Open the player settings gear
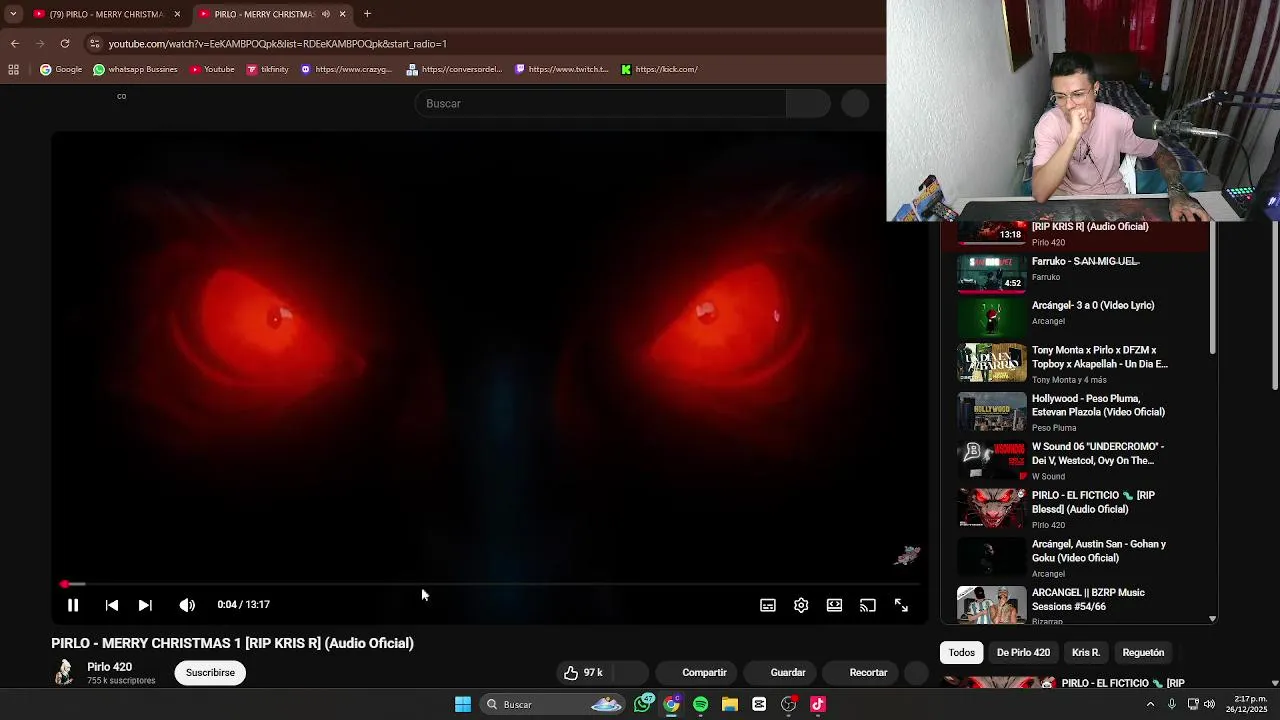Viewport: 1280px width, 720px height. tap(801, 605)
